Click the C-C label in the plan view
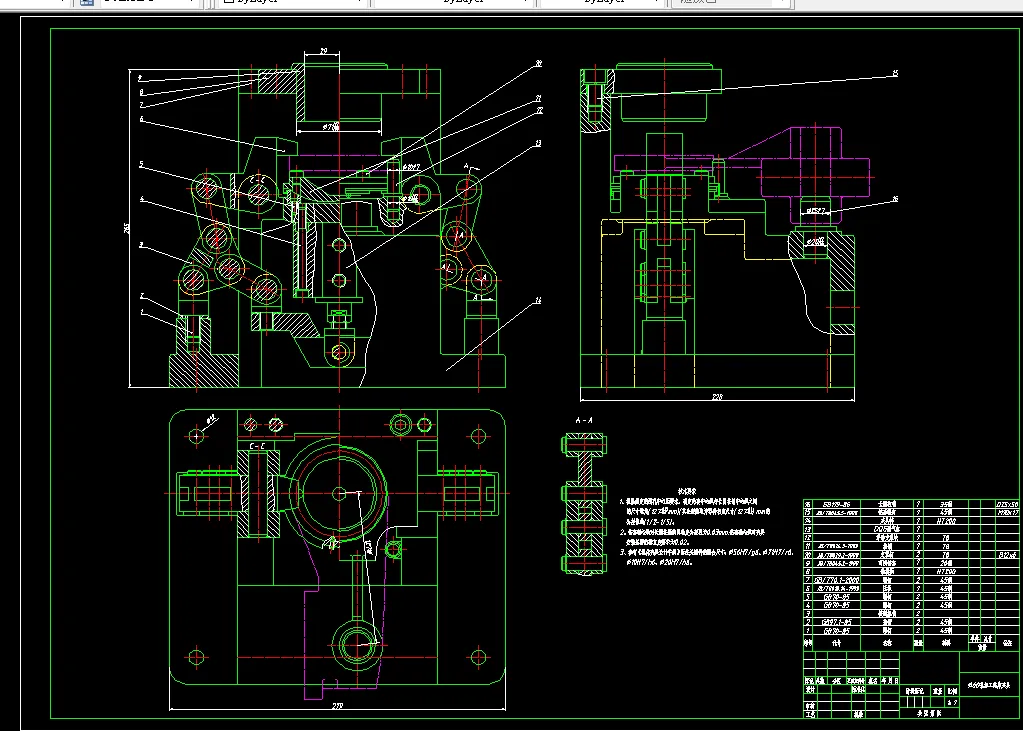1023x731 pixels. (258, 446)
